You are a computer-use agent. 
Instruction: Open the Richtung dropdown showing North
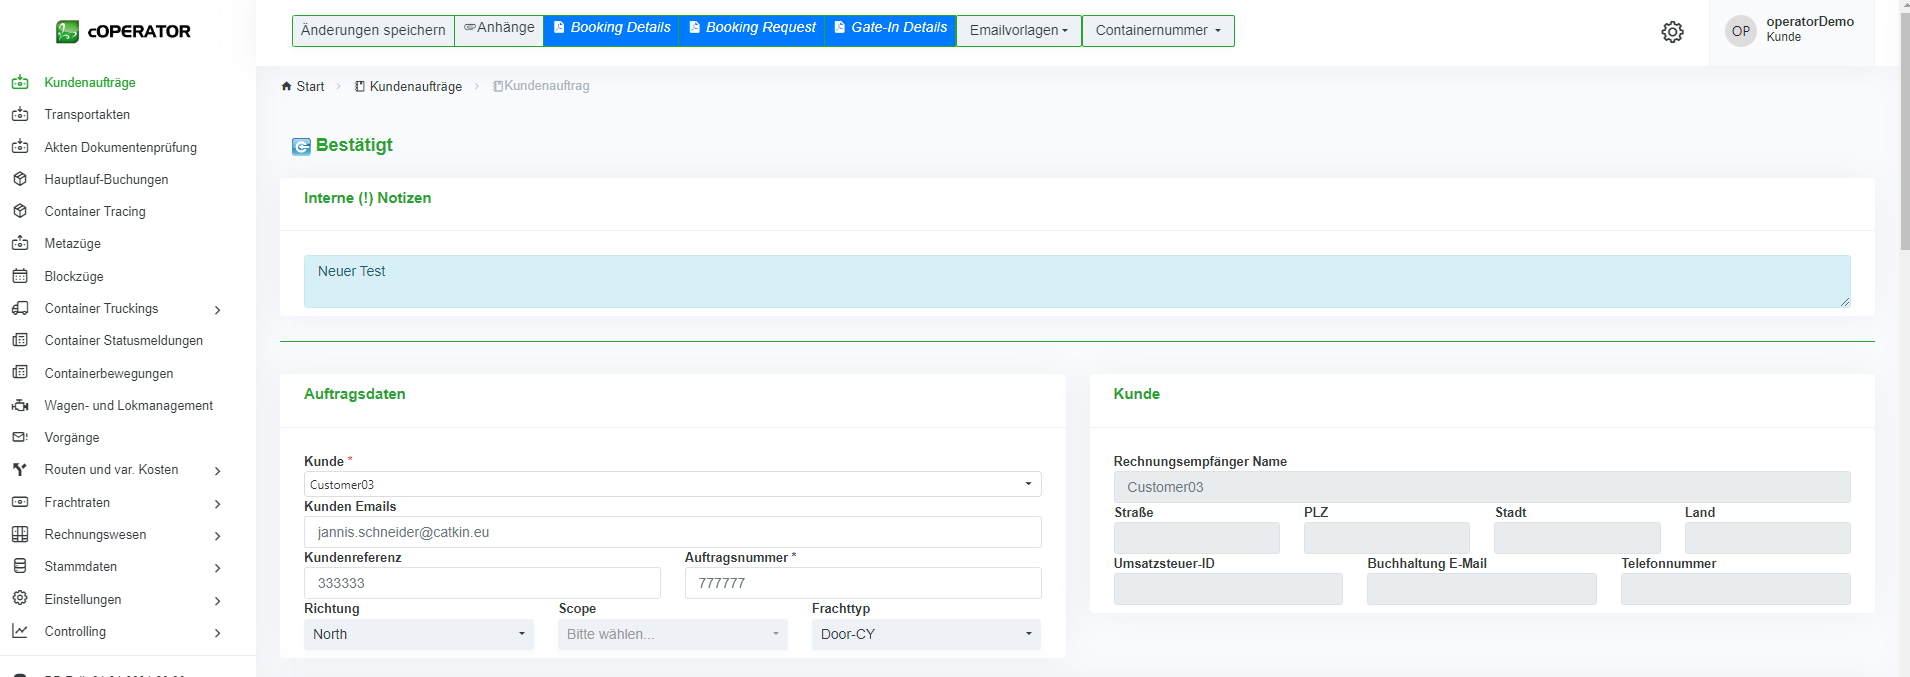point(418,634)
